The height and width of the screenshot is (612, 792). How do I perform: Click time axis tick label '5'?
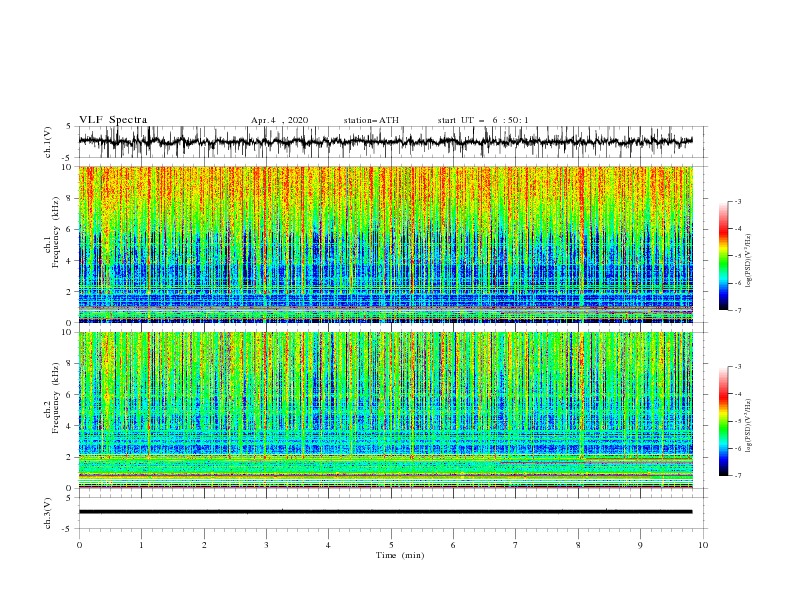coord(391,545)
